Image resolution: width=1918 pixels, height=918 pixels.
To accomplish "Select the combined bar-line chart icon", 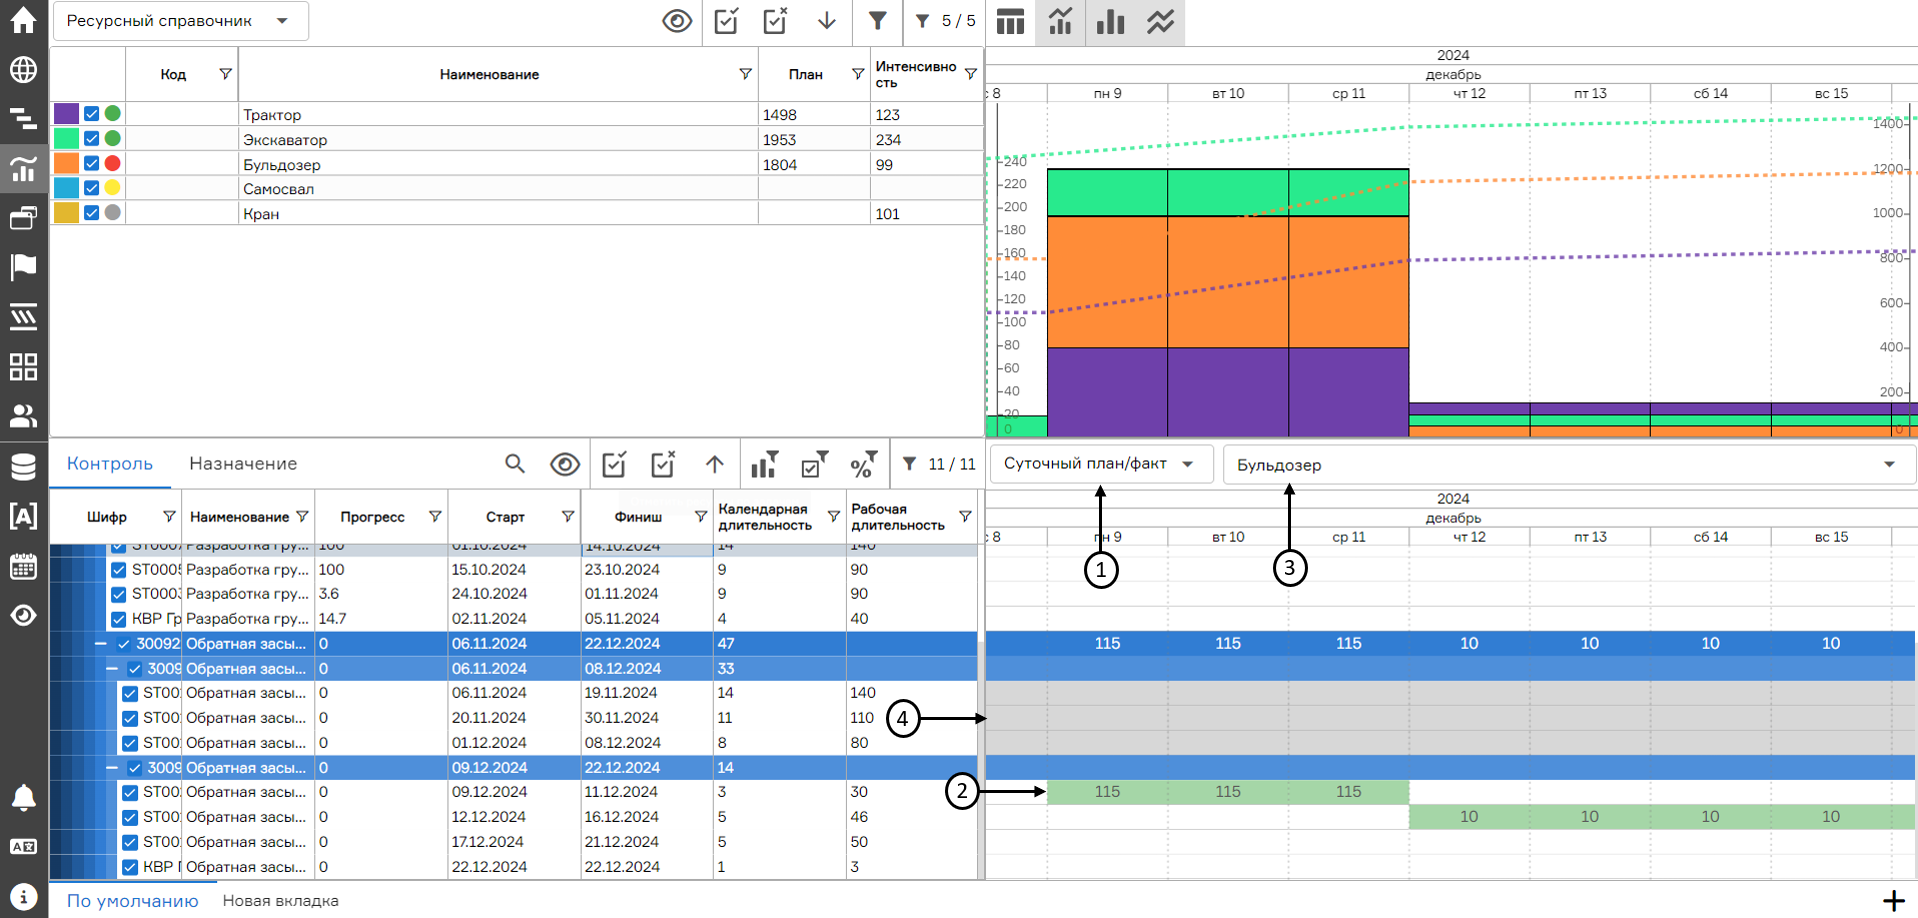I will pyautogui.click(x=1060, y=21).
